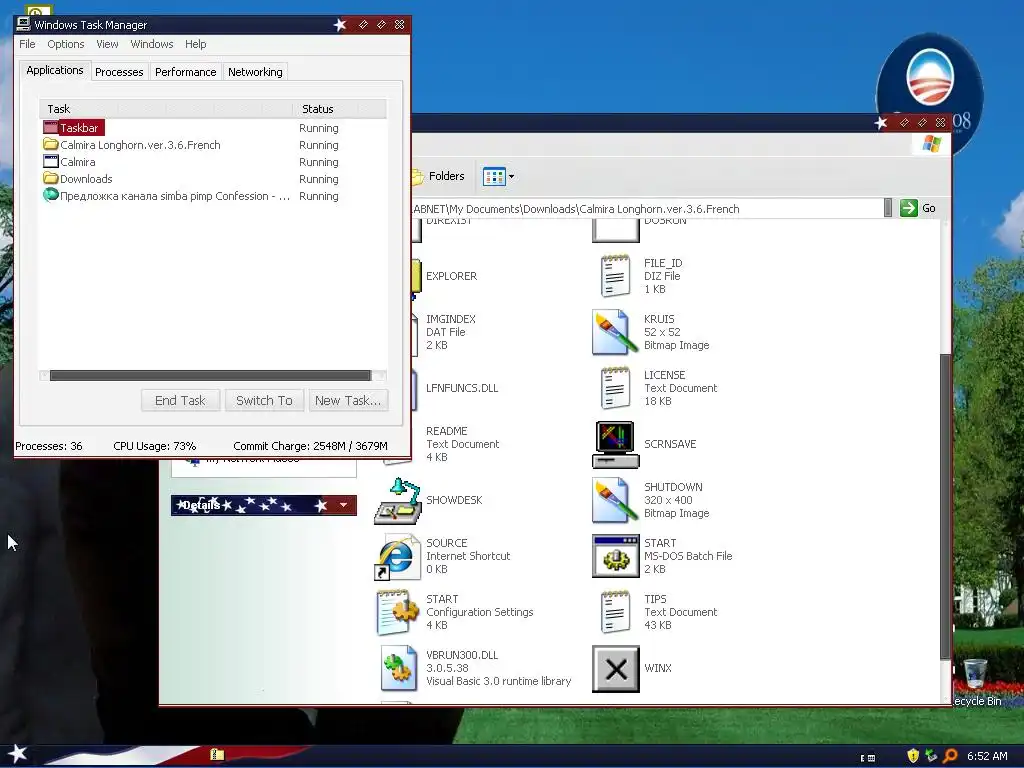Click the address bar path field
The width and height of the screenshot is (1024, 768).
pyautogui.click(x=647, y=209)
